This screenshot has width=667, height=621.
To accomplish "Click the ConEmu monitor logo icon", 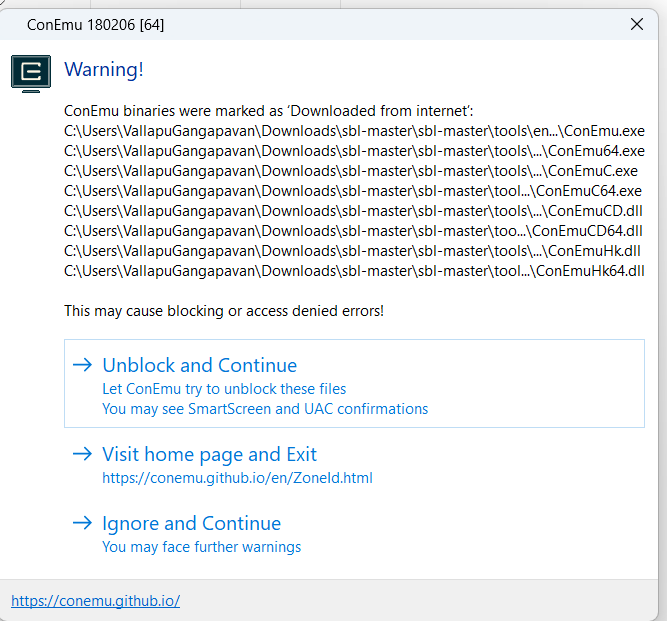I will tap(31, 73).
